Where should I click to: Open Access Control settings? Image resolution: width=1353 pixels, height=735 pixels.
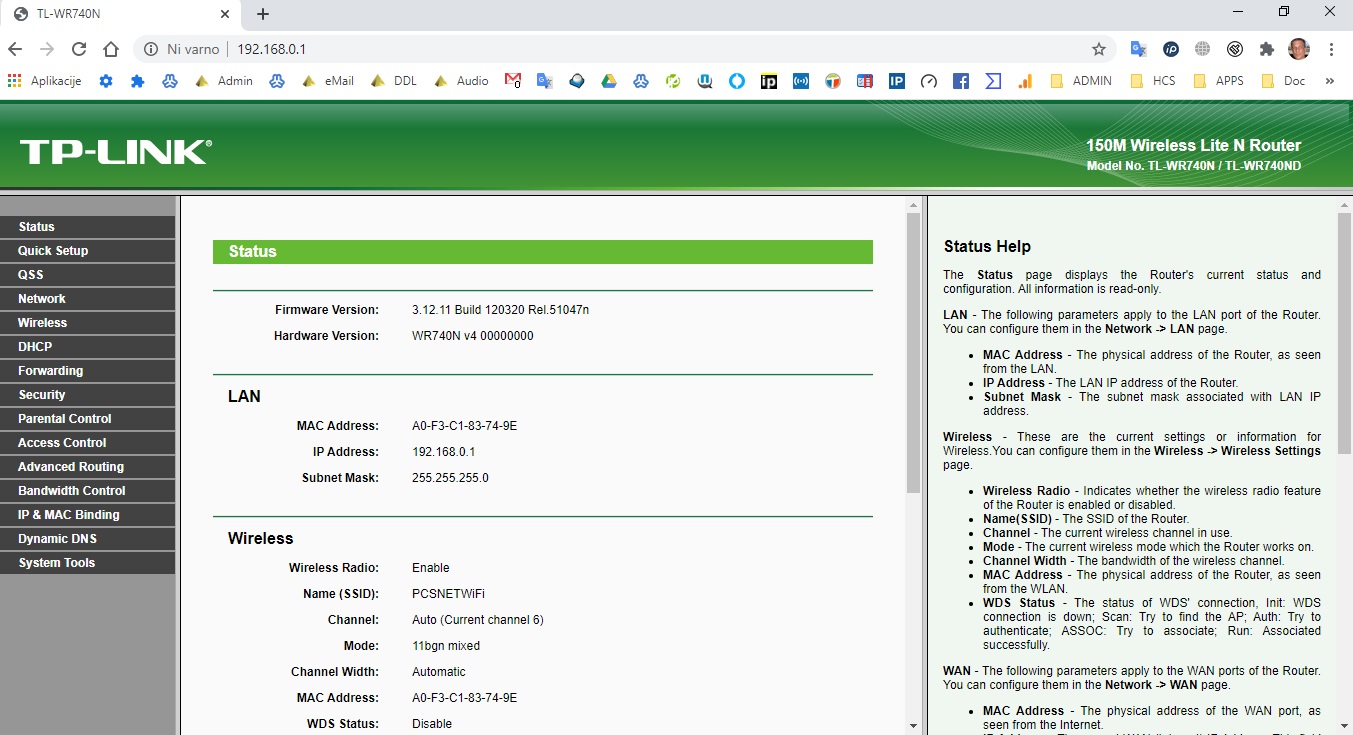point(87,443)
